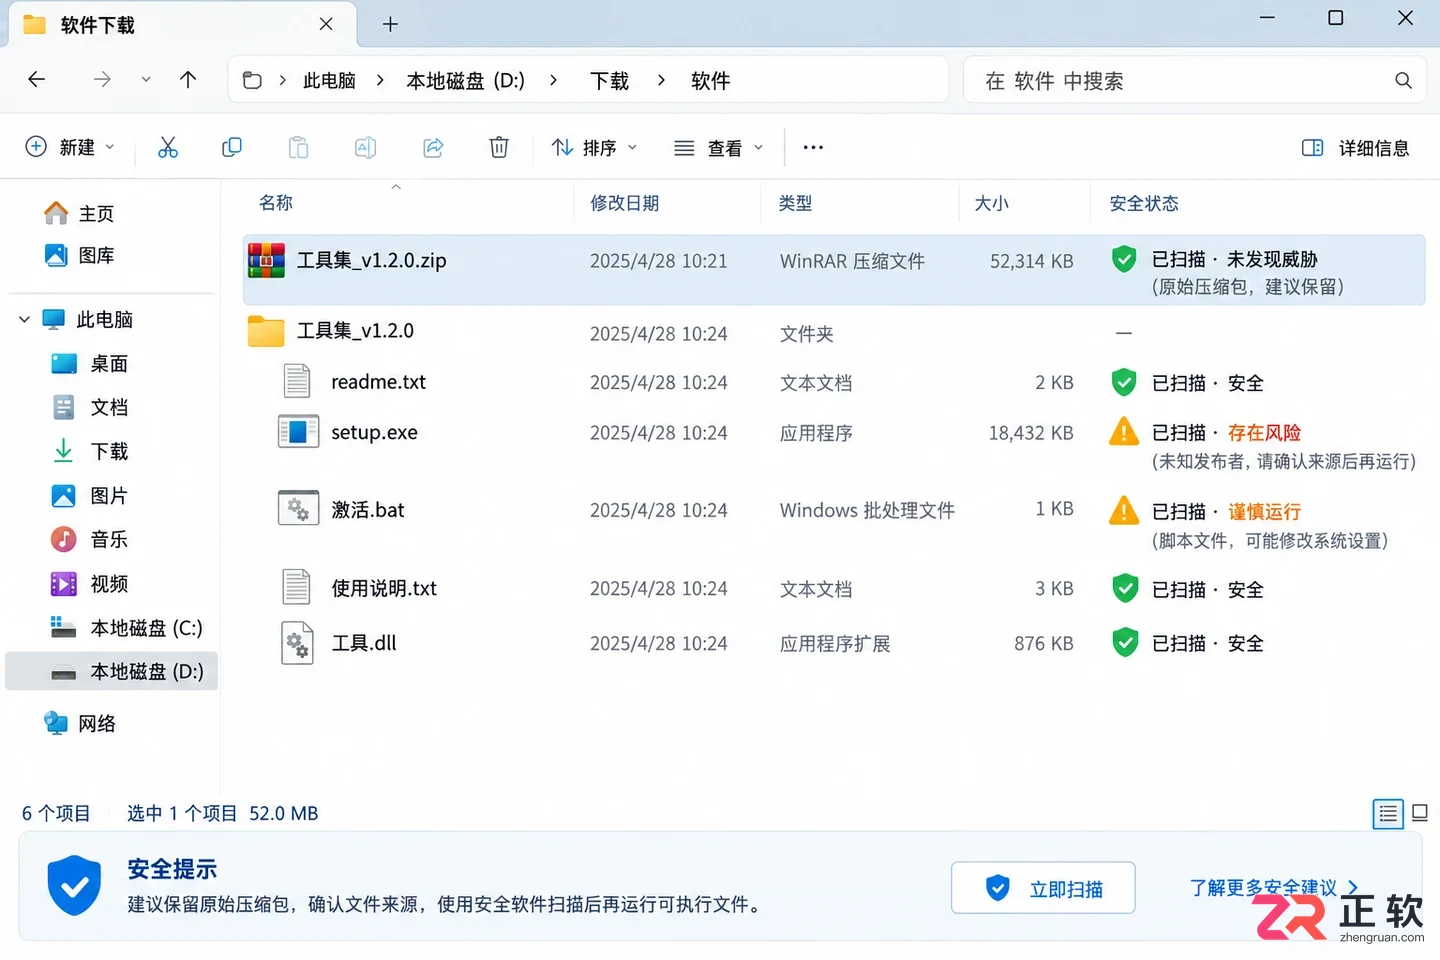Close the 软件下载 tab

tap(326, 24)
